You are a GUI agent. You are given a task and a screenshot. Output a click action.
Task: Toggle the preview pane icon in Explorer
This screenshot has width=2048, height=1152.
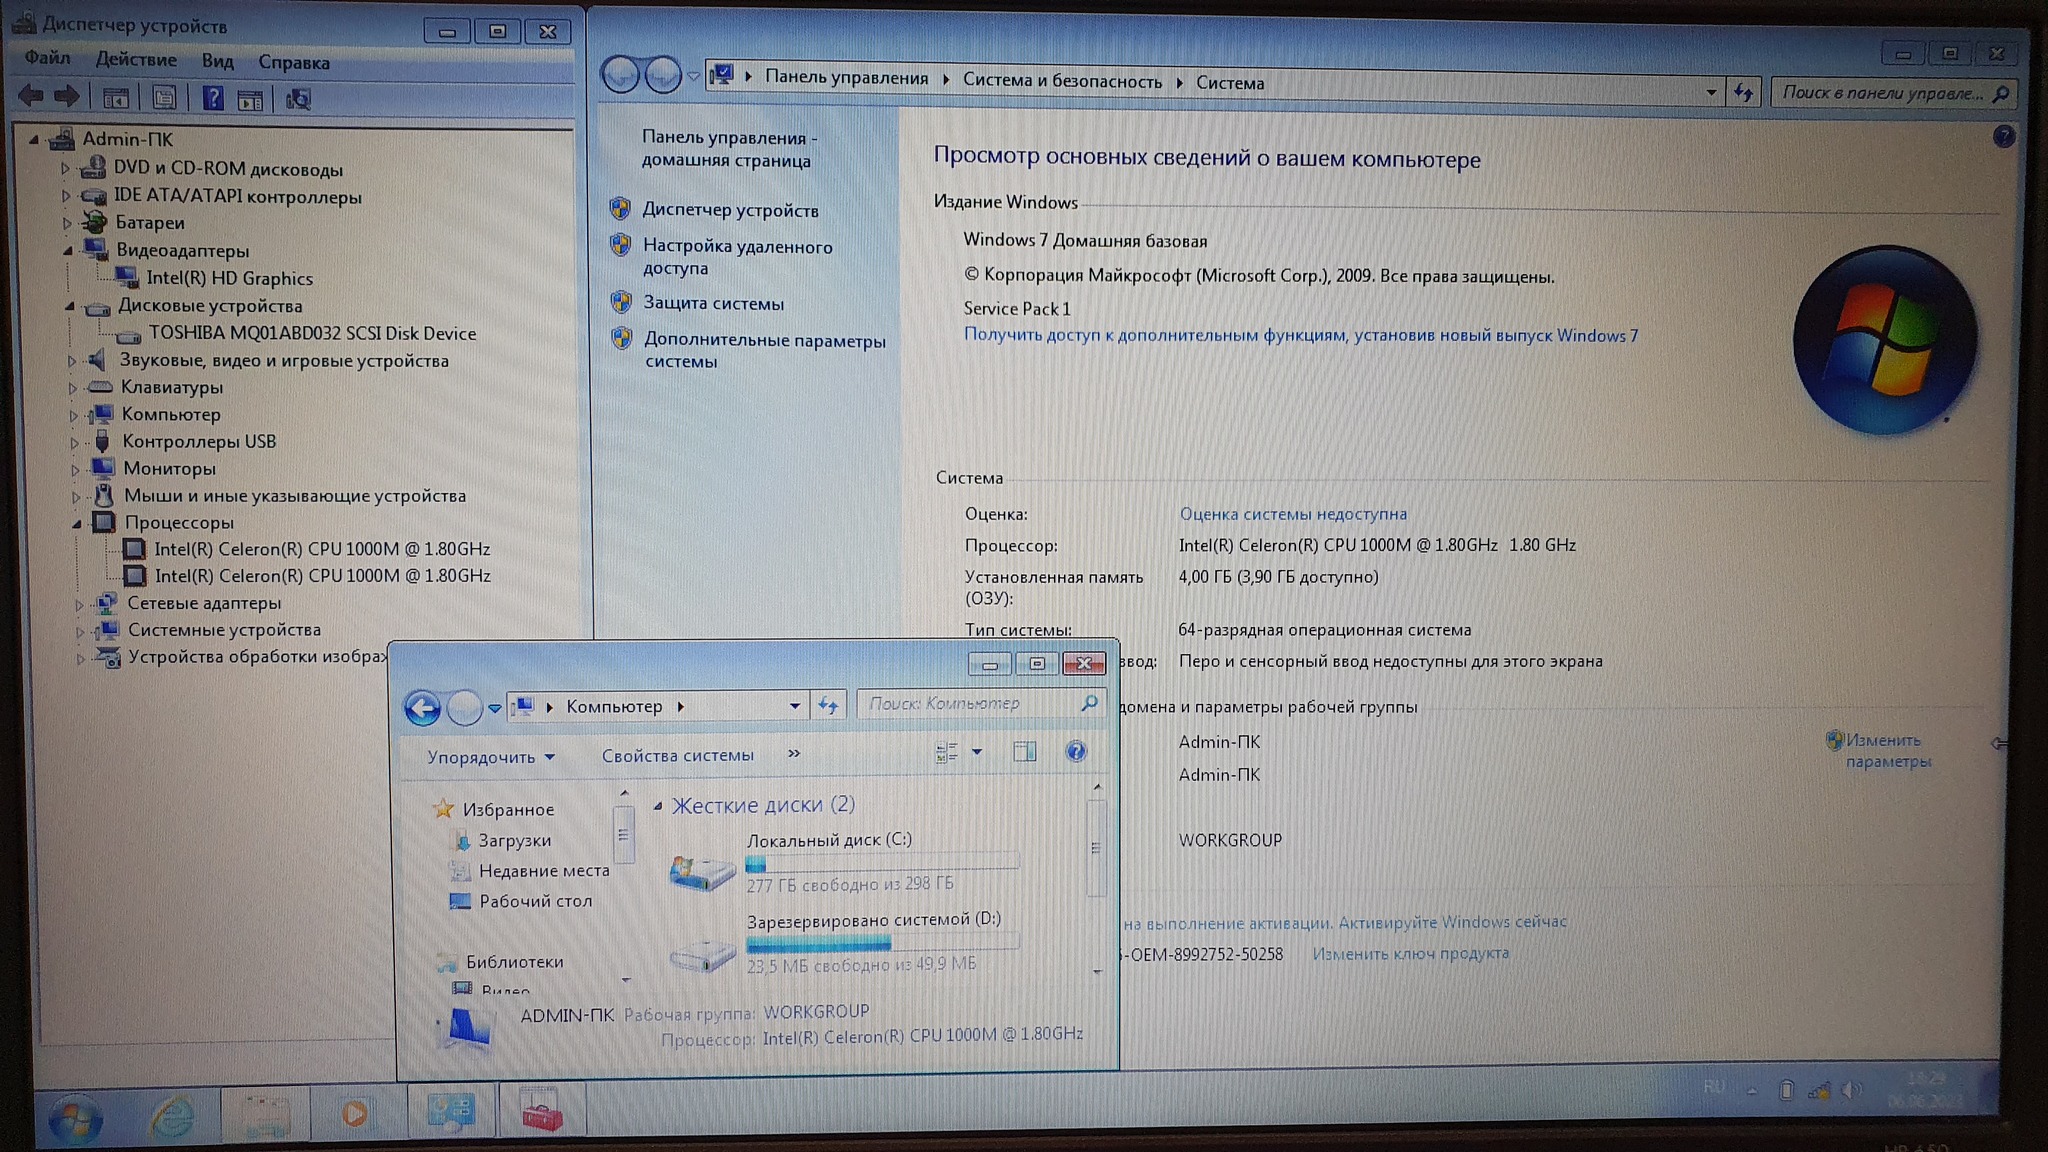[x=1024, y=752]
